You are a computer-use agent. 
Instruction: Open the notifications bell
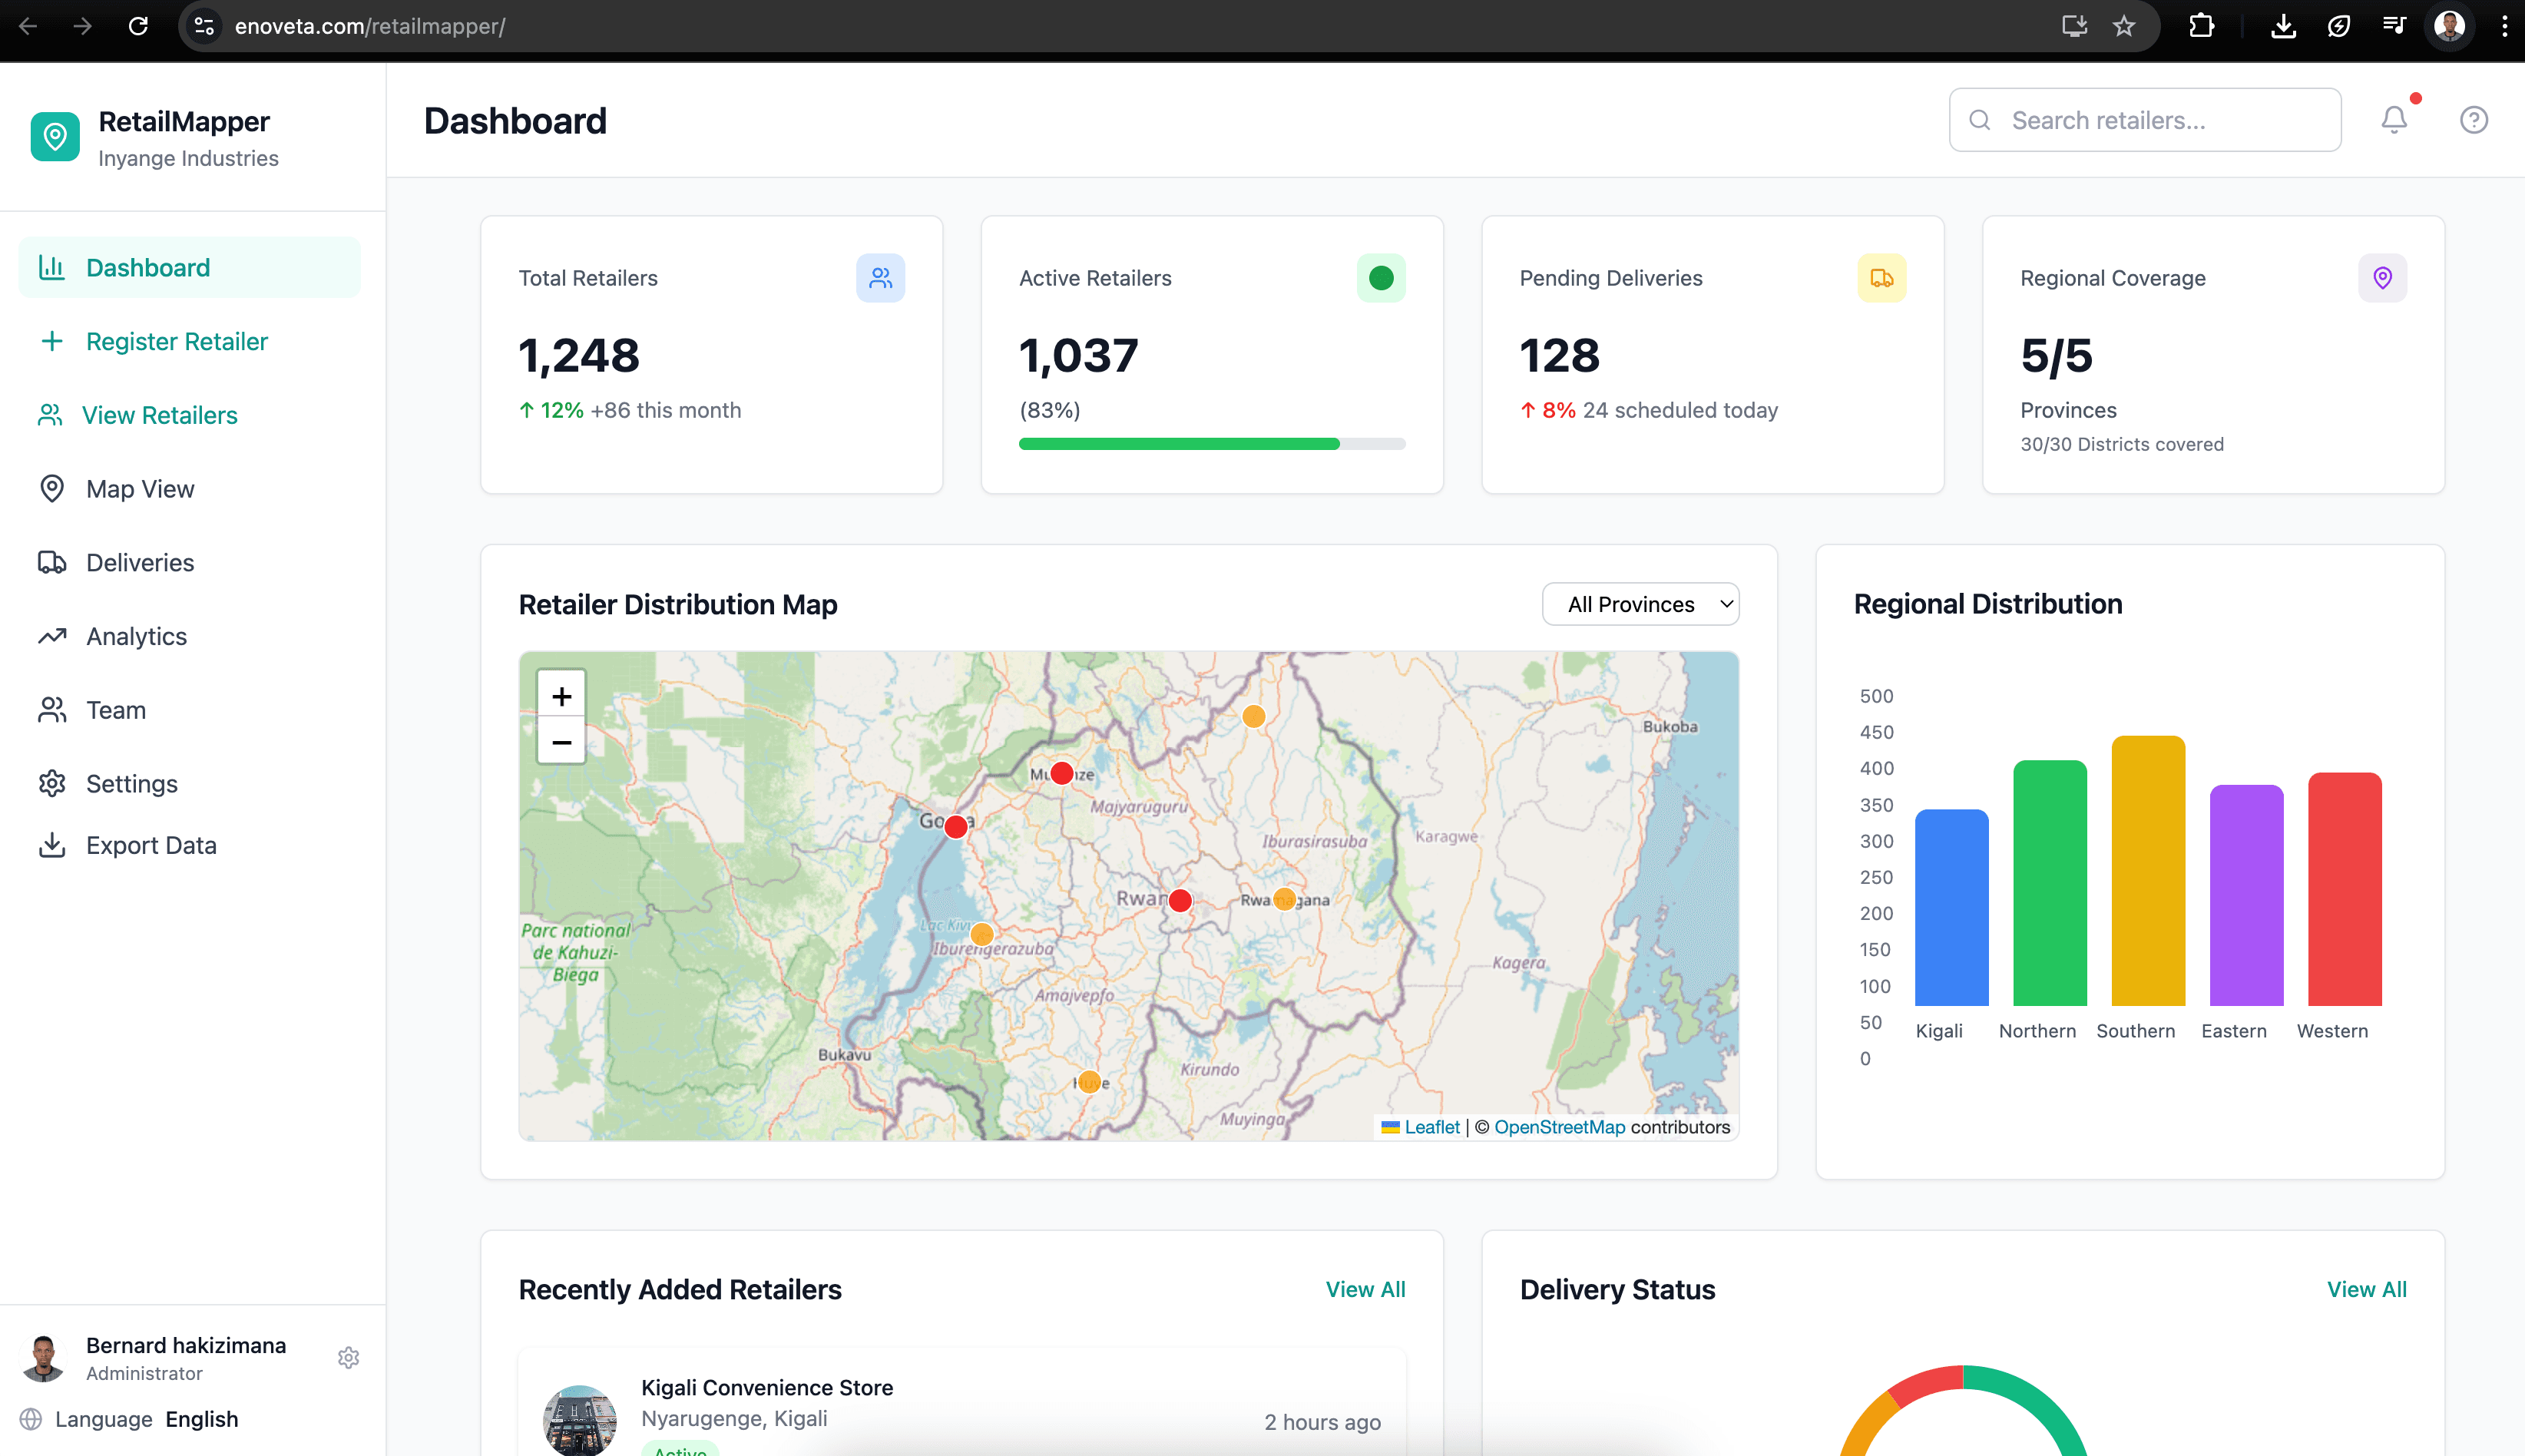[2394, 120]
